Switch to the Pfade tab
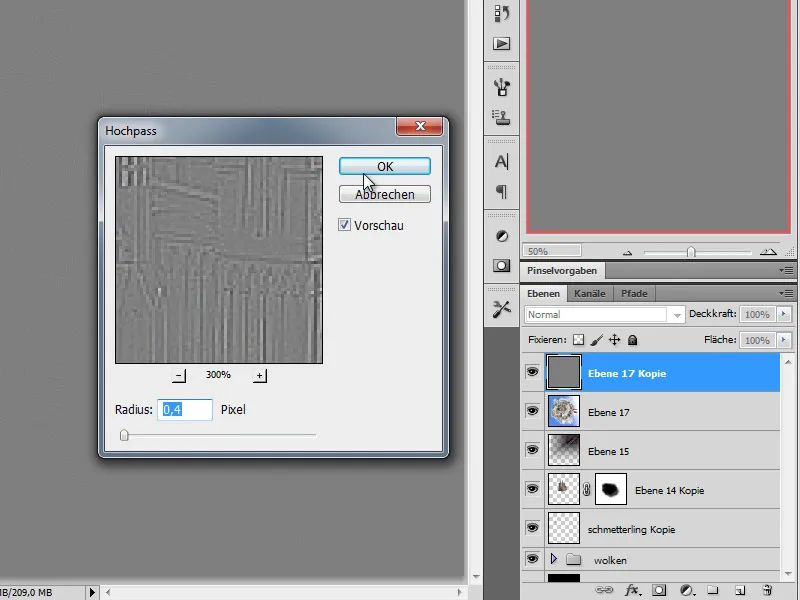 [x=634, y=293]
